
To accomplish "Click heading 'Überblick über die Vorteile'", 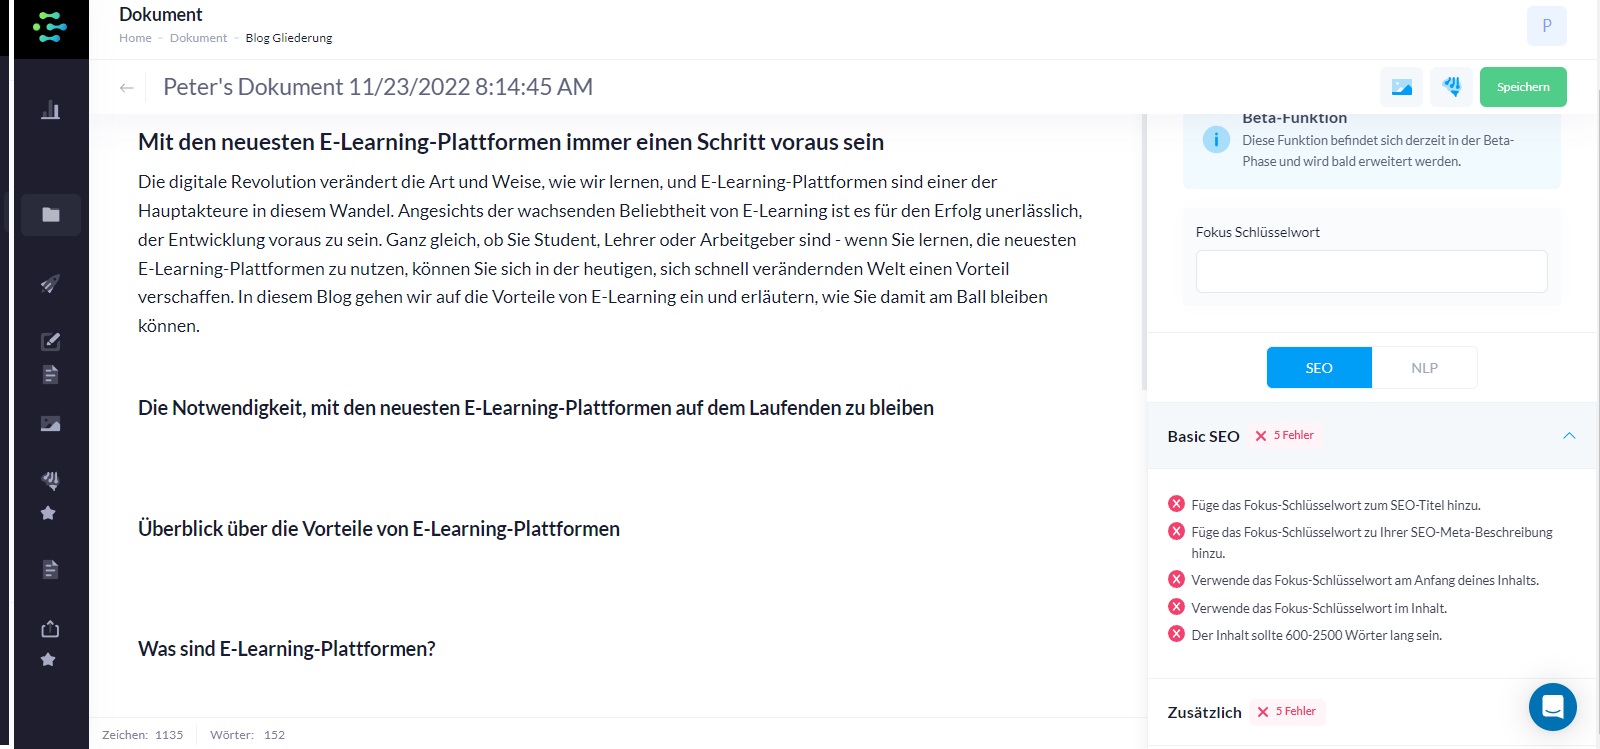I will [379, 529].
